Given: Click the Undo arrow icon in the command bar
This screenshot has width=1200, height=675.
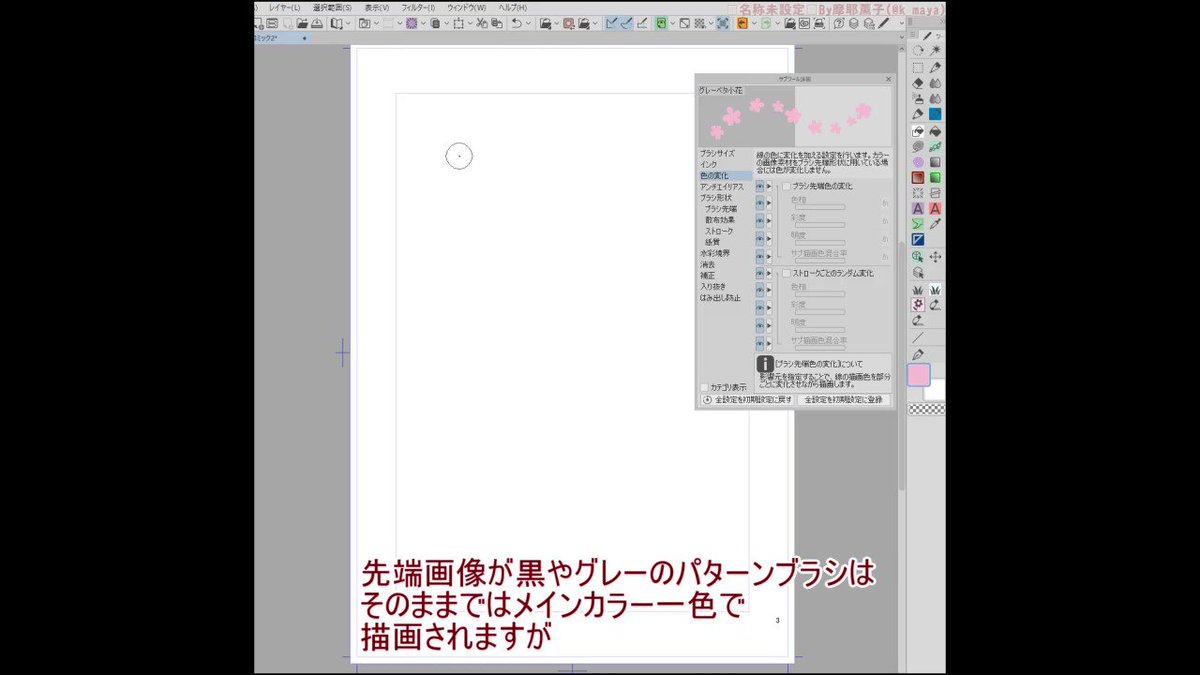Looking at the screenshot, I should (x=516, y=22).
